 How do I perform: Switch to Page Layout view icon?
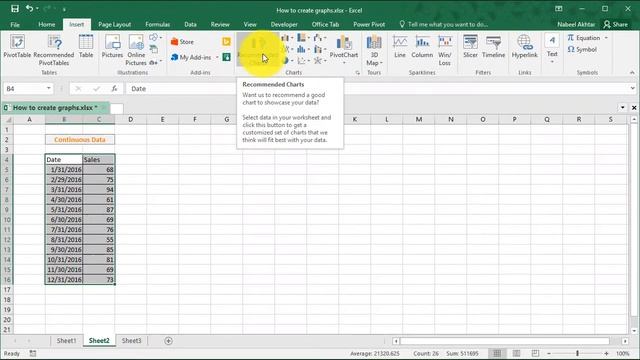(516, 353)
